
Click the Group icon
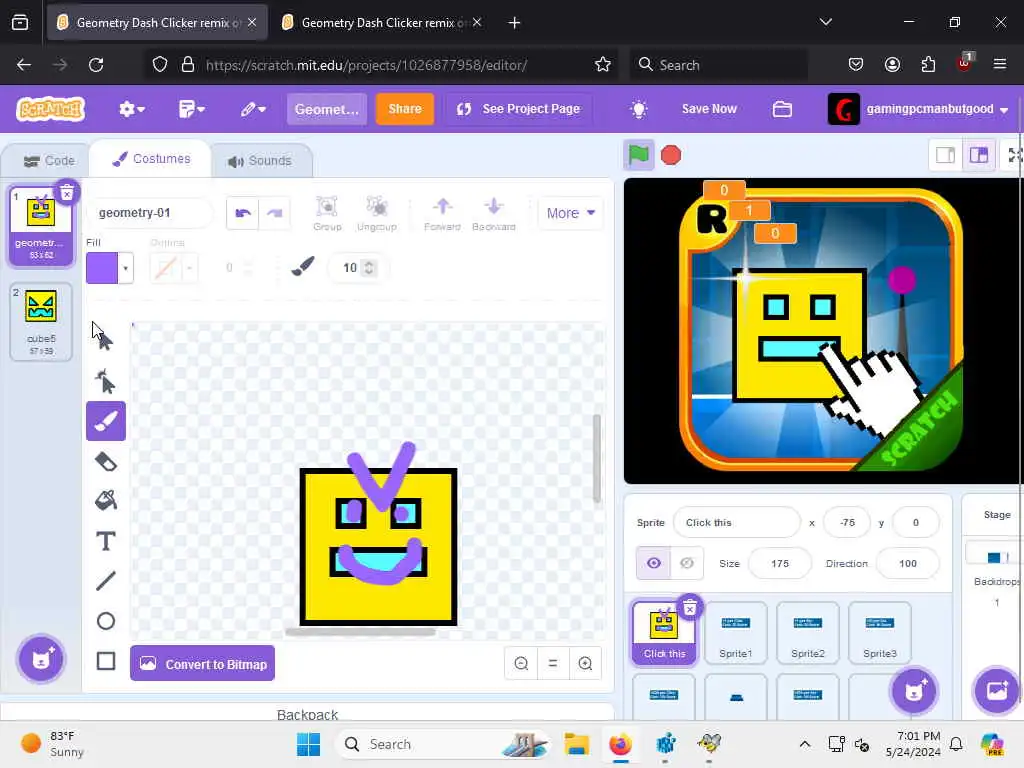(x=327, y=214)
